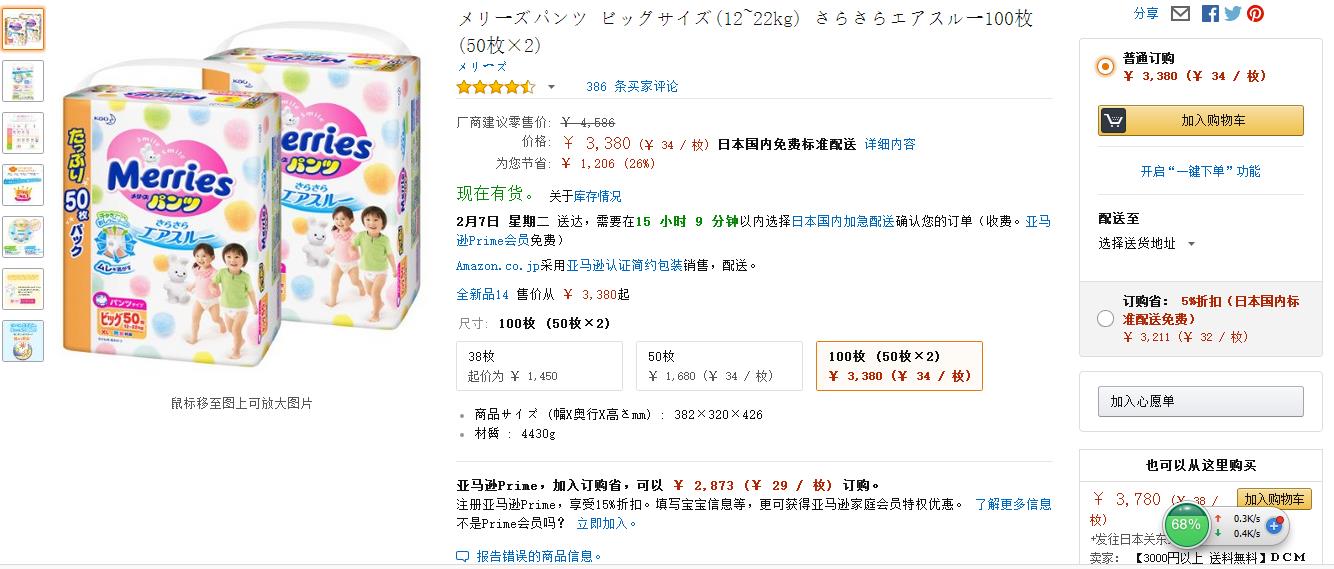1334x569 pixels.
Task: Click the cart icon on 加入购物车 button
Action: (1113, 120)
